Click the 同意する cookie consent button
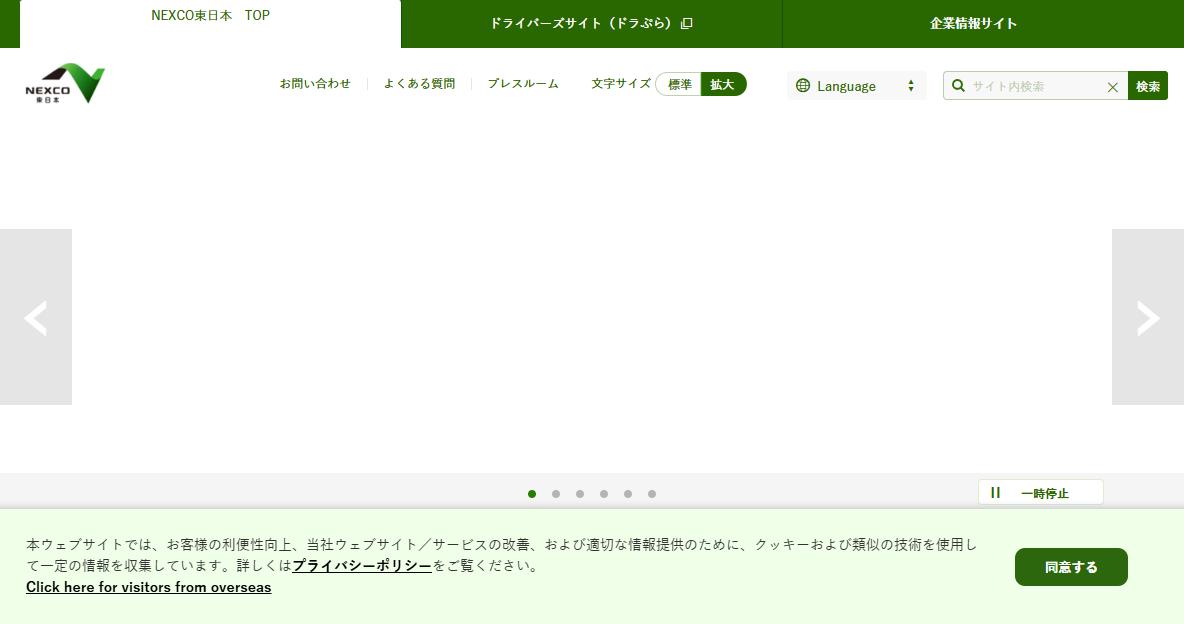This screenshot has width=1184, height=624. tap(1071, 567)
